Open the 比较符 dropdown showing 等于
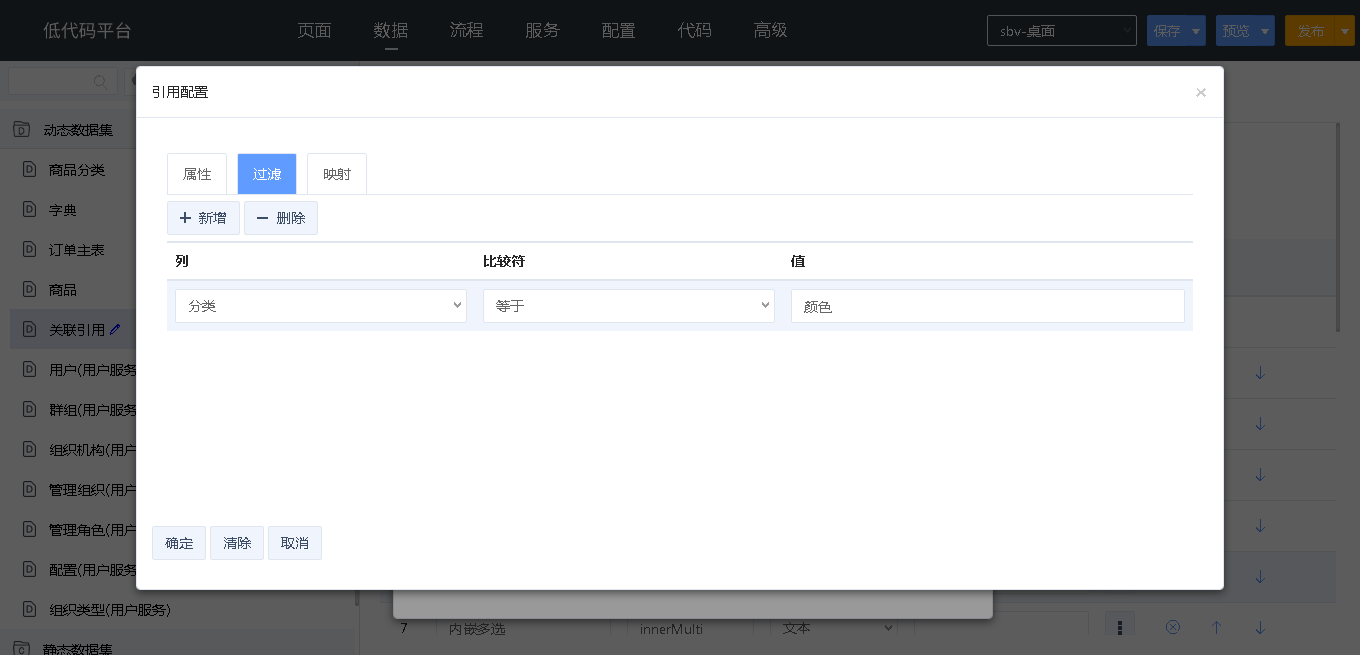Screen dimensions: 1360x655 [628, 306]
